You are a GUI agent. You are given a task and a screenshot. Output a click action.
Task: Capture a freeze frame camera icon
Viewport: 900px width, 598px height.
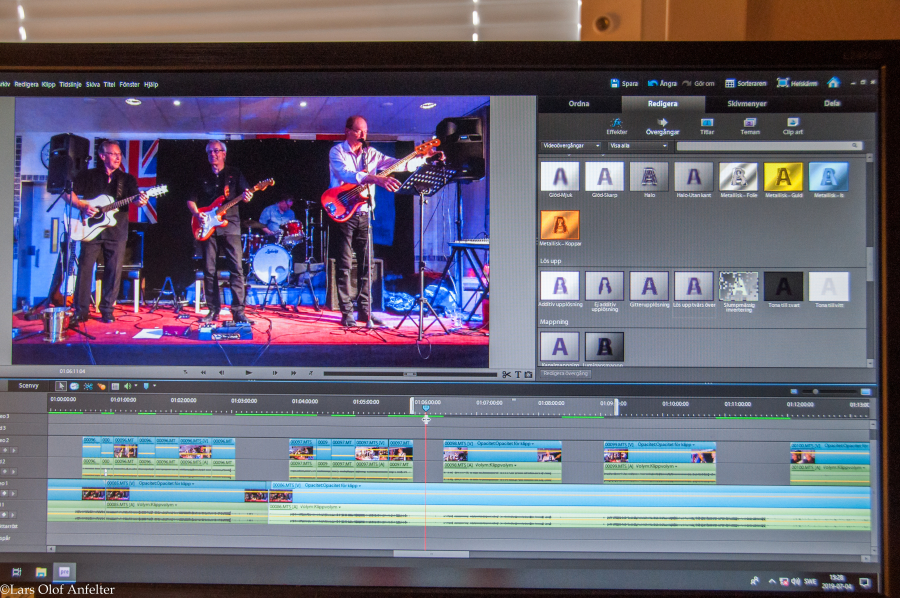(528, 374)
